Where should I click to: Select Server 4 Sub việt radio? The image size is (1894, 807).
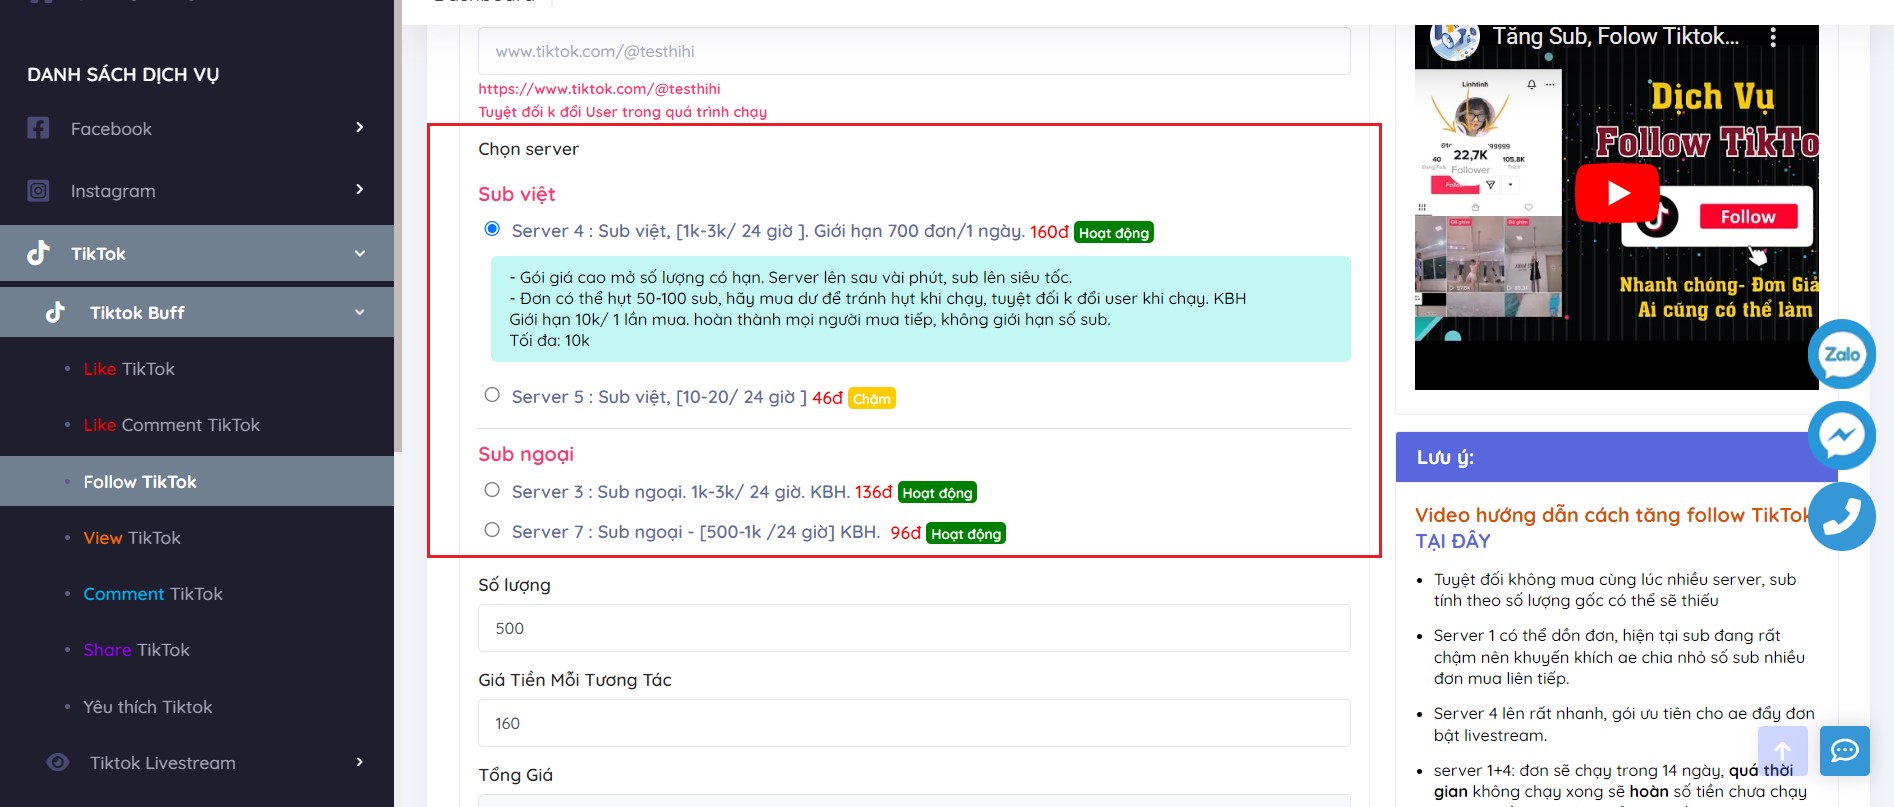tap(492, 229)
